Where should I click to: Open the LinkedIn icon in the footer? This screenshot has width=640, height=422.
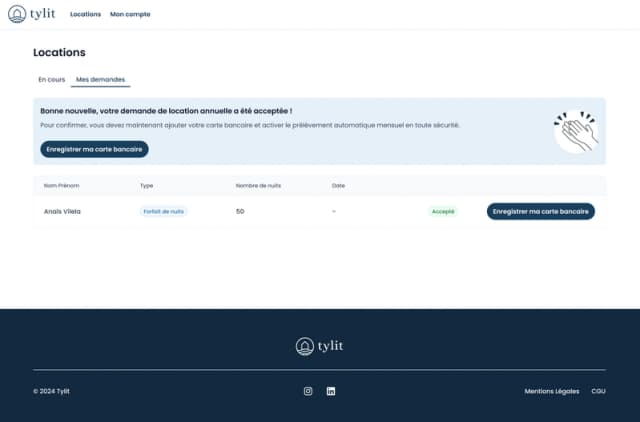(331, 391)
